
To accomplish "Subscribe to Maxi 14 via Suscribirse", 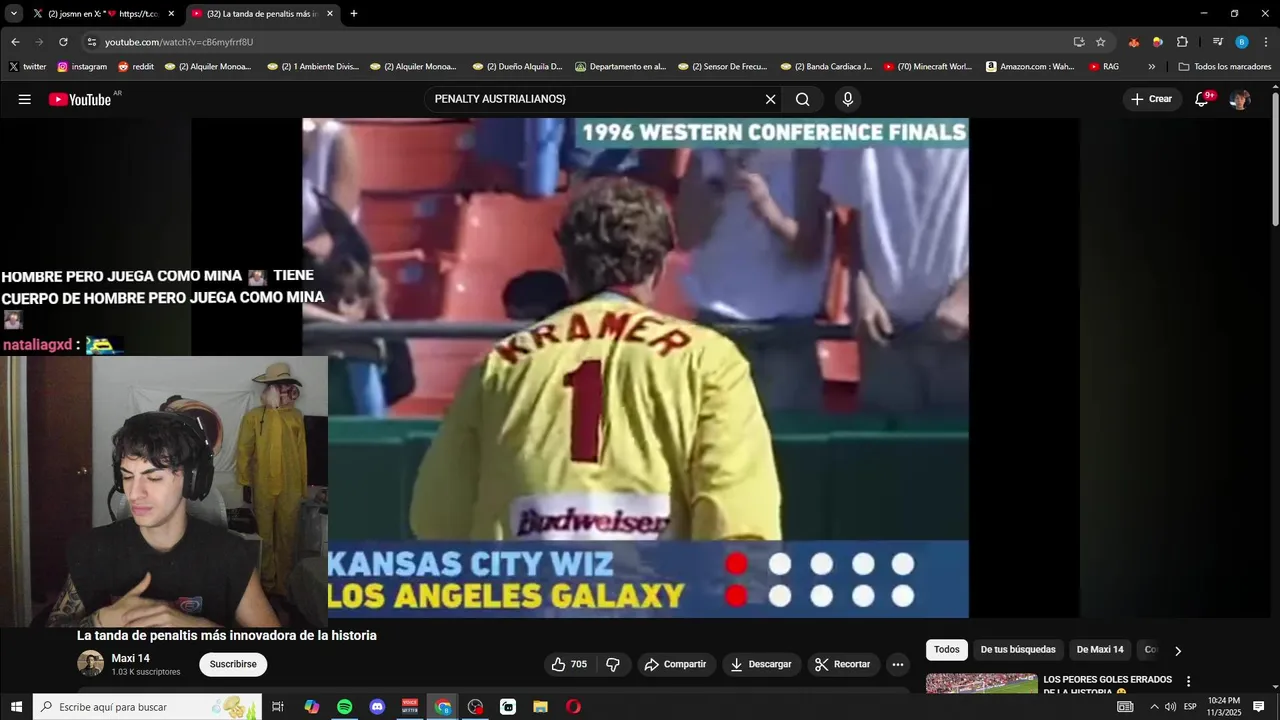I will point(233,664).
